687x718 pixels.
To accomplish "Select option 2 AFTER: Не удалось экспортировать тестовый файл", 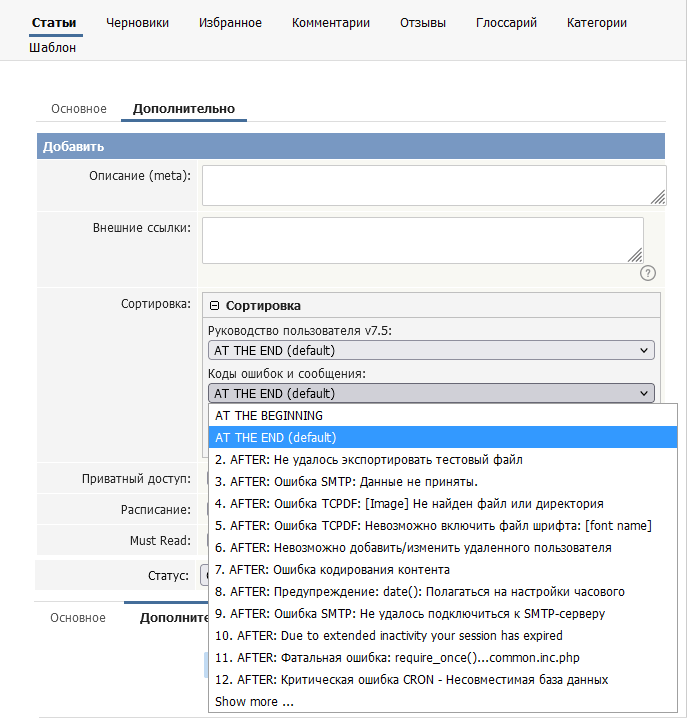I will (x=442, y=459).
